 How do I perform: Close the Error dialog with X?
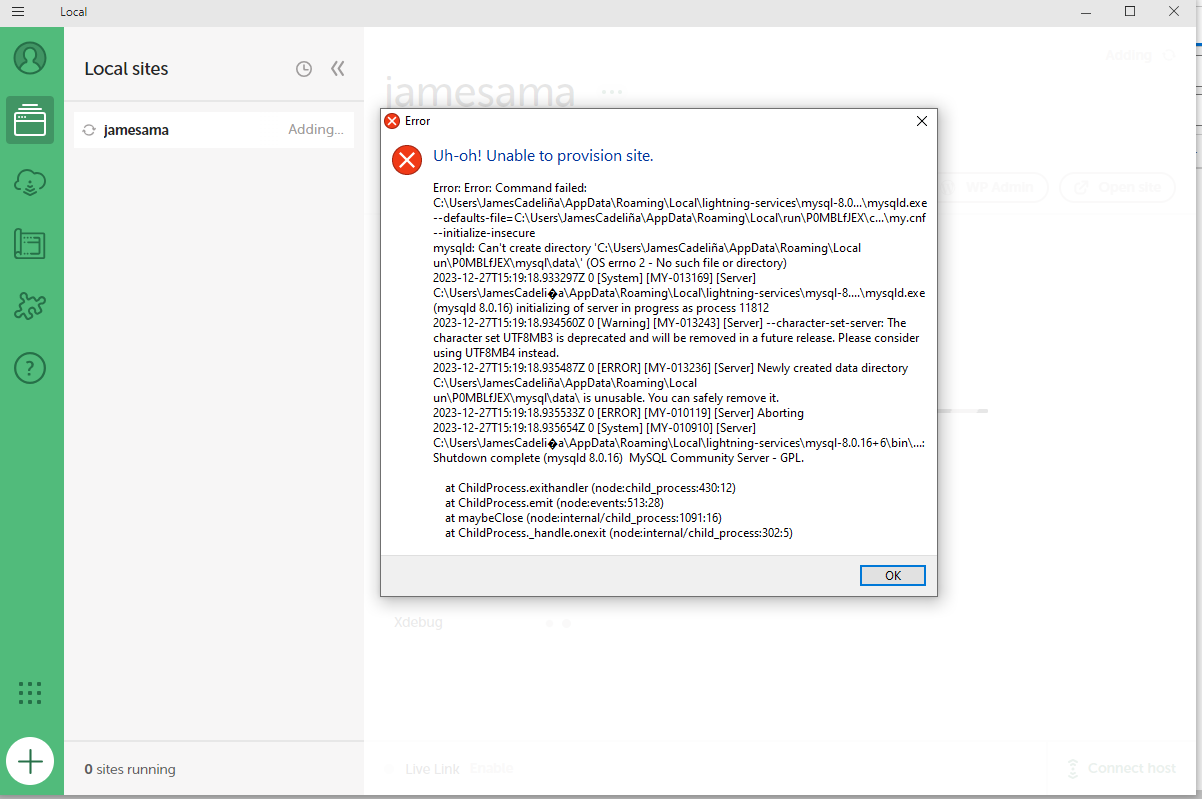[x=922, y=121]
